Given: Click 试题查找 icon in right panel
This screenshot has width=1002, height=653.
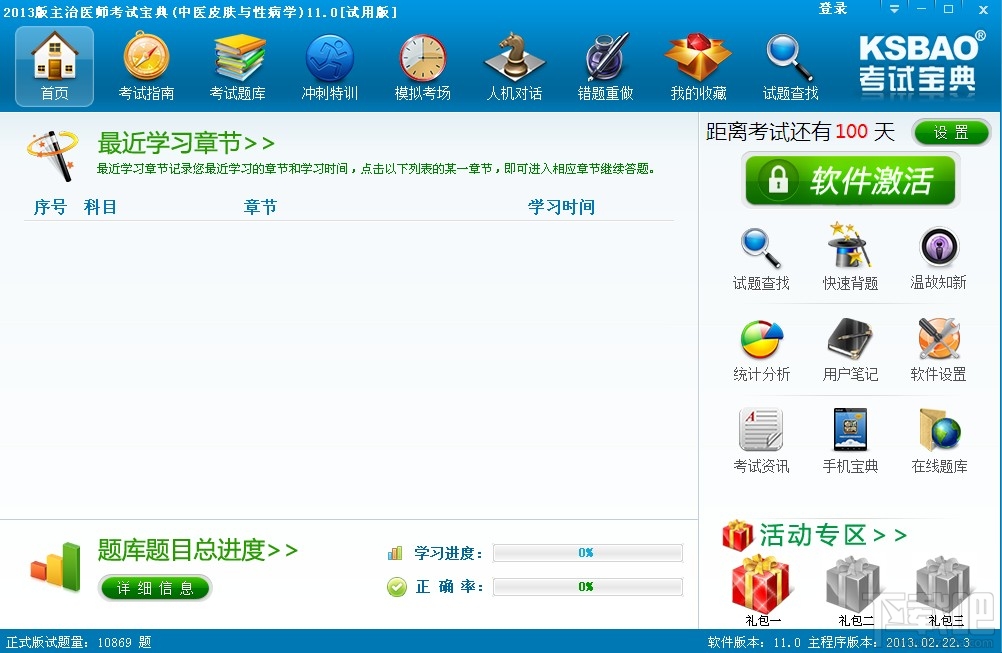Looking at the screenshot, I should pyautogui.click(x=761, y=259).
